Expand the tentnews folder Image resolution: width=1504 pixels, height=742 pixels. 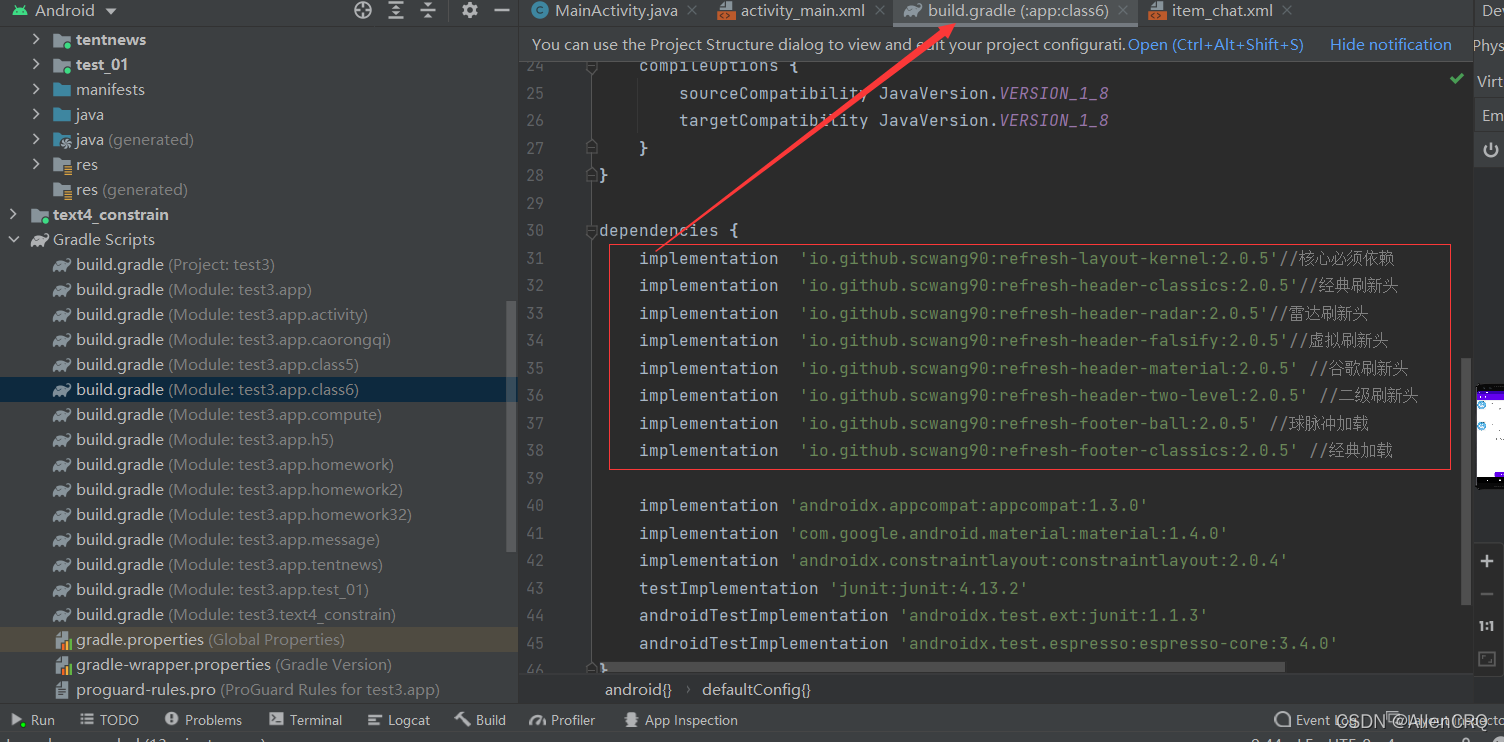(37, 39)
